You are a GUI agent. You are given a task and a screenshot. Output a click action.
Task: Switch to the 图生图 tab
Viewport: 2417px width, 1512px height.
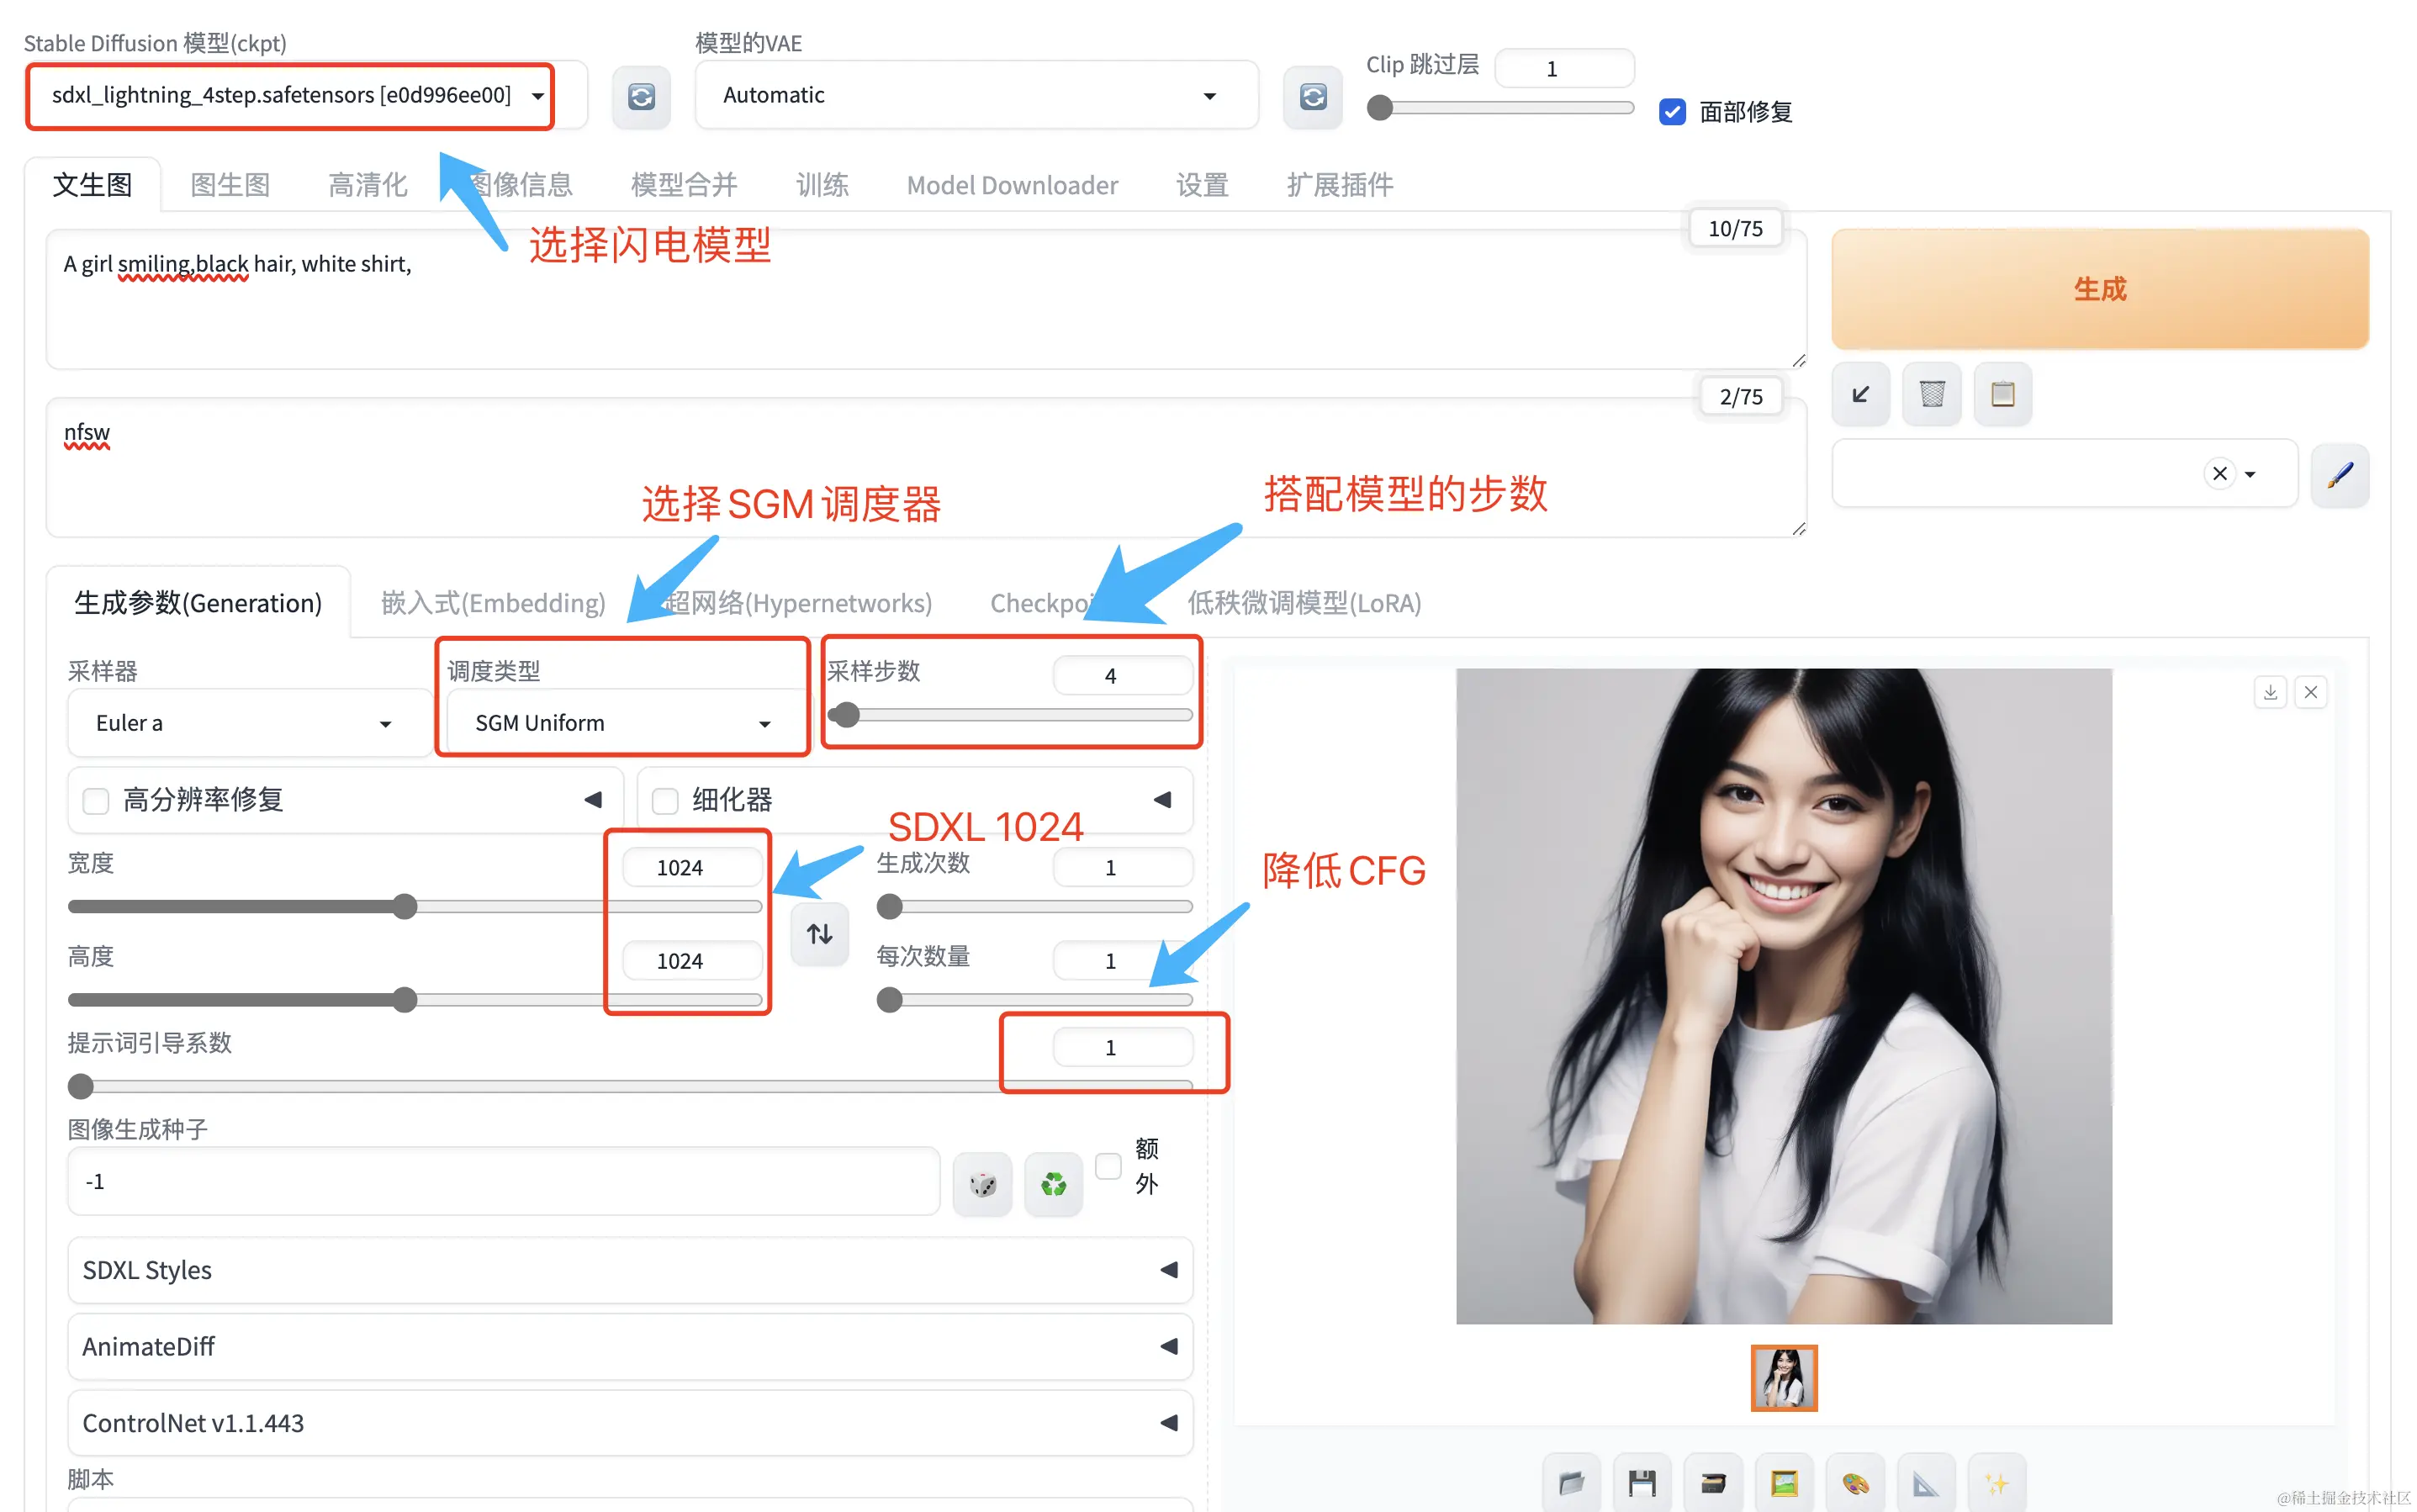pos(230,185)
